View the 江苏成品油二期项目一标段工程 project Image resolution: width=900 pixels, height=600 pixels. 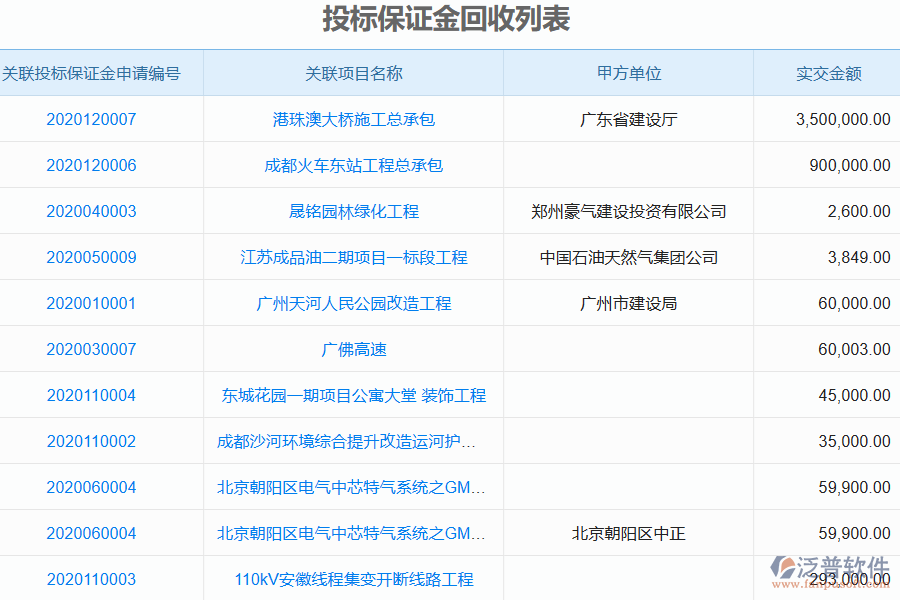coord(353,257)
